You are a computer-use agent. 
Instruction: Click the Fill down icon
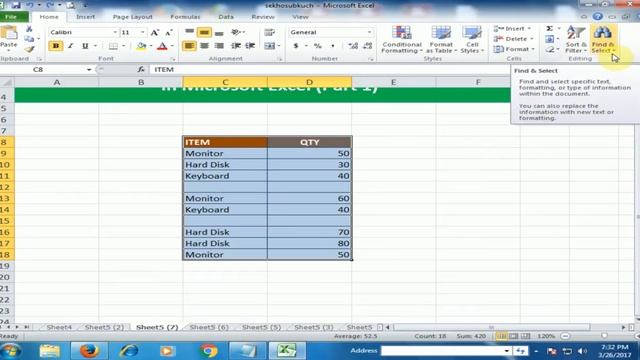pyautogui.click(x=550, y=39)
